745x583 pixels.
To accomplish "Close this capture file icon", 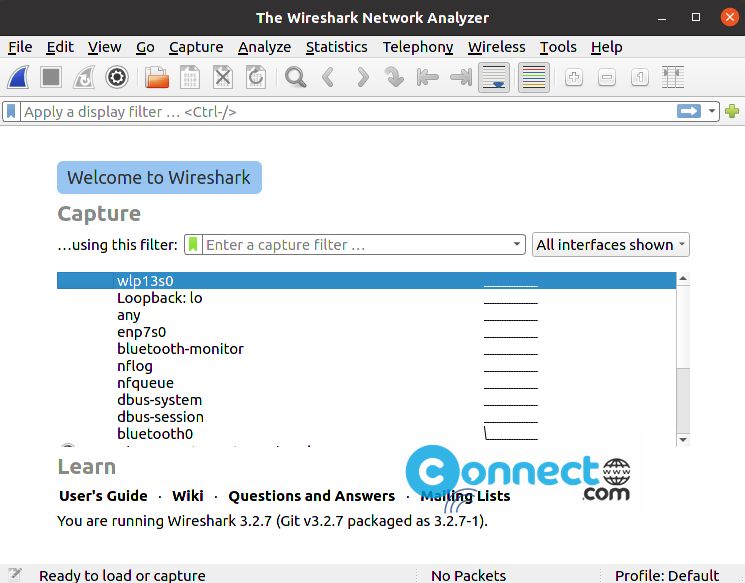I will pyautogui.click(x=223, y=77).
